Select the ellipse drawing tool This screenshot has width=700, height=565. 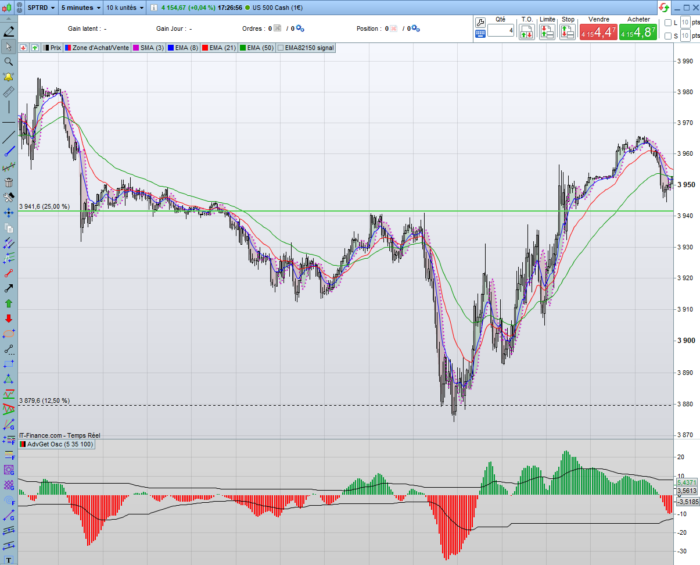pos(8,334)
